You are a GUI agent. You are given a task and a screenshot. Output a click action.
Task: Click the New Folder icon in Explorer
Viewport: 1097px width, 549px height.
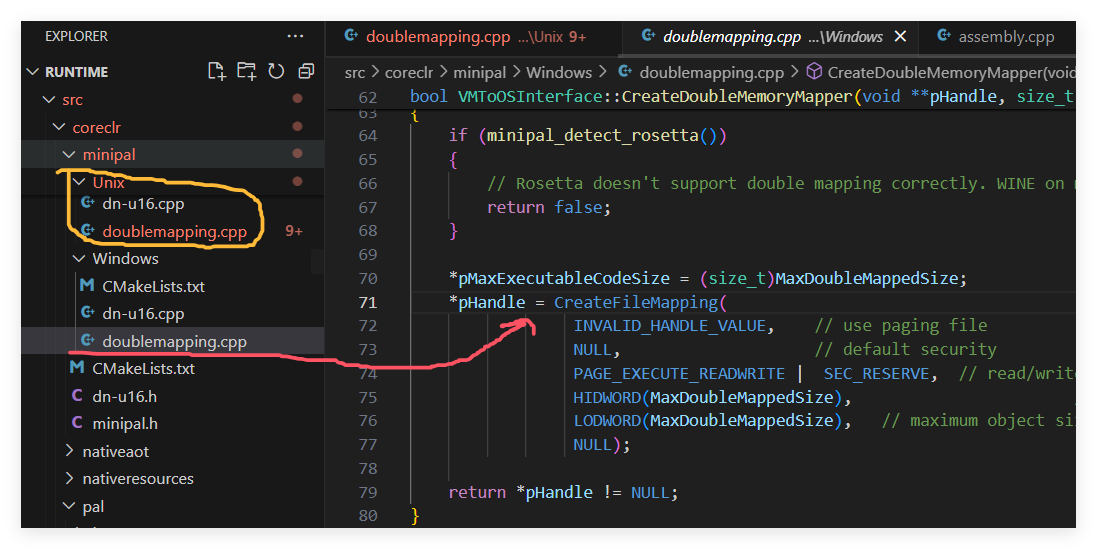(246, 71)
